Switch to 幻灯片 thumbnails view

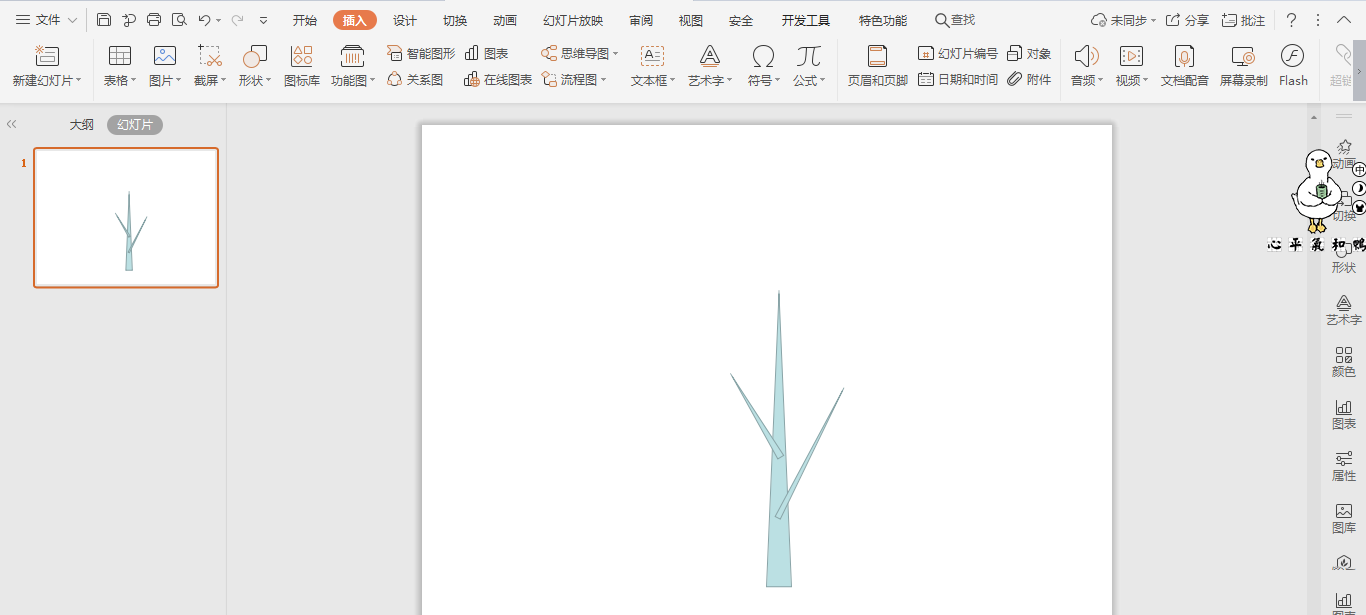pos(135,125)
